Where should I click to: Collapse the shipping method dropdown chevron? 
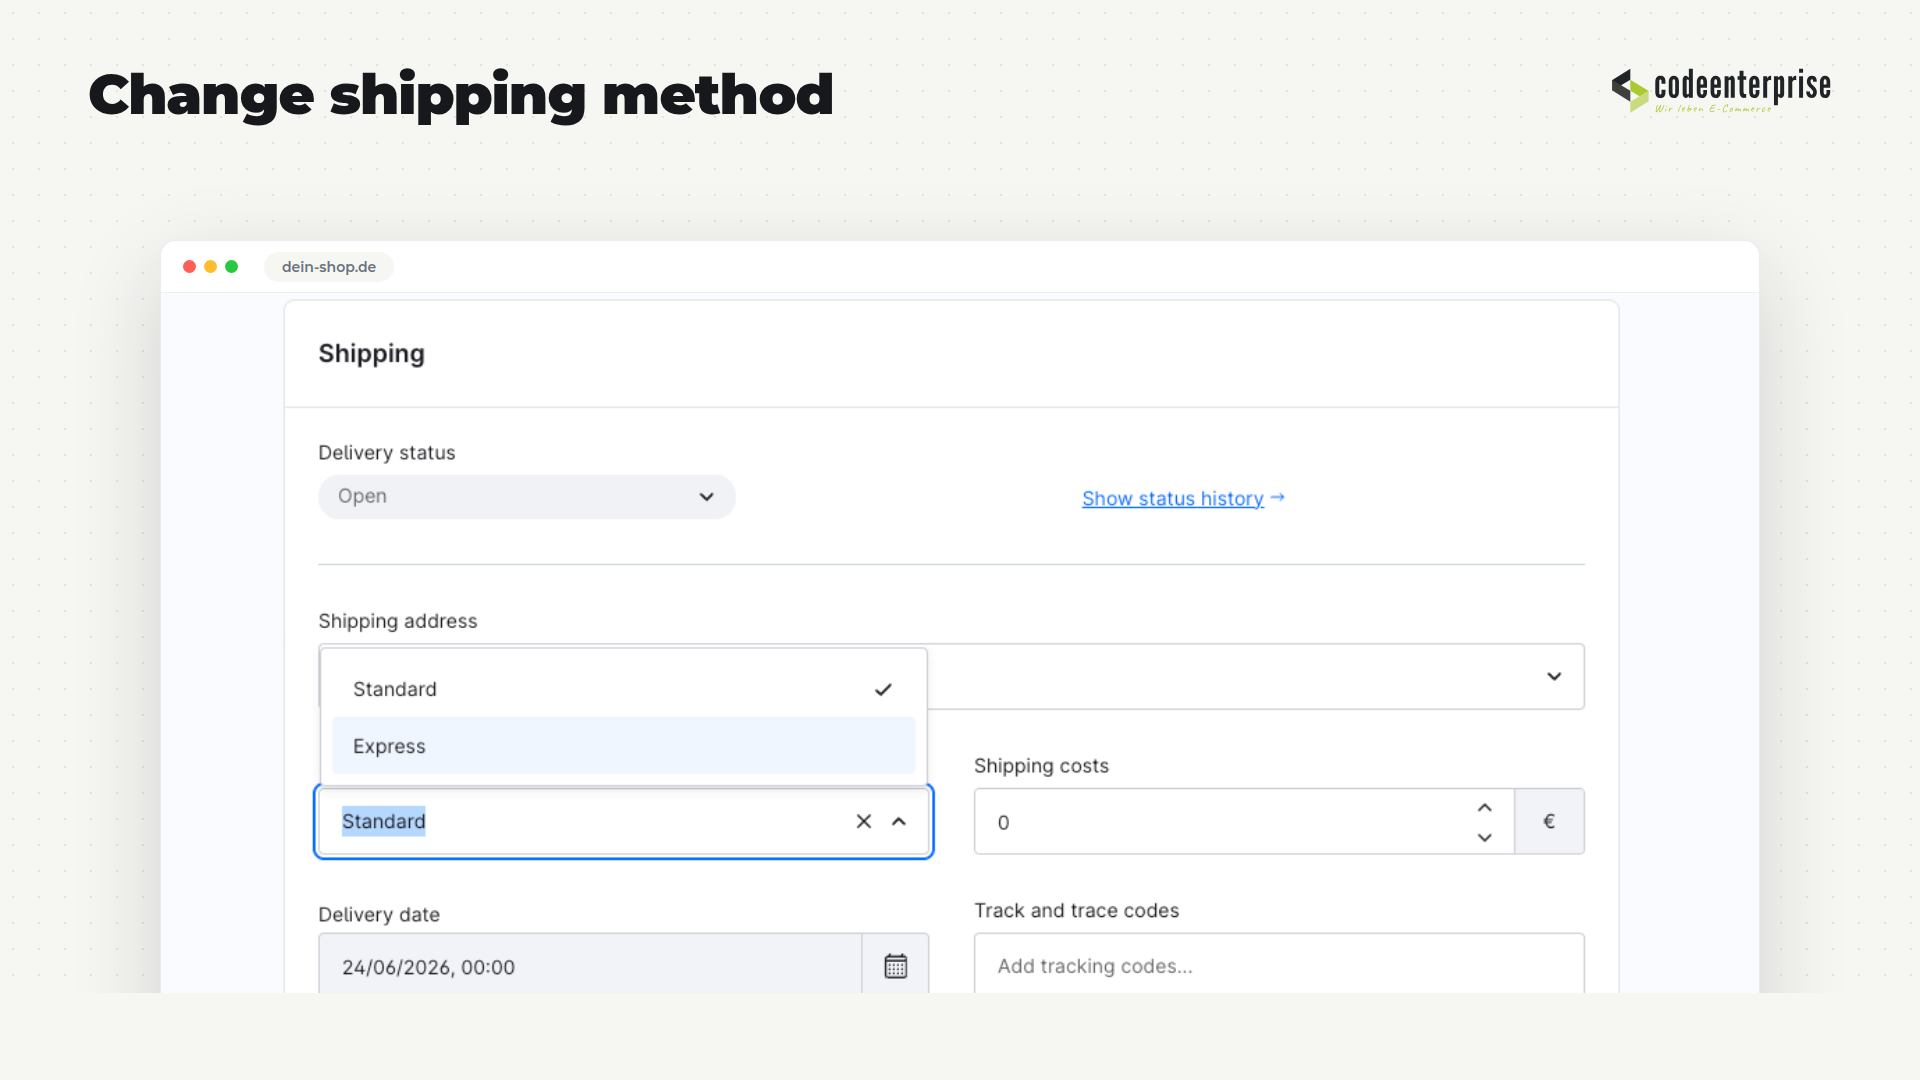click(899, 821)
